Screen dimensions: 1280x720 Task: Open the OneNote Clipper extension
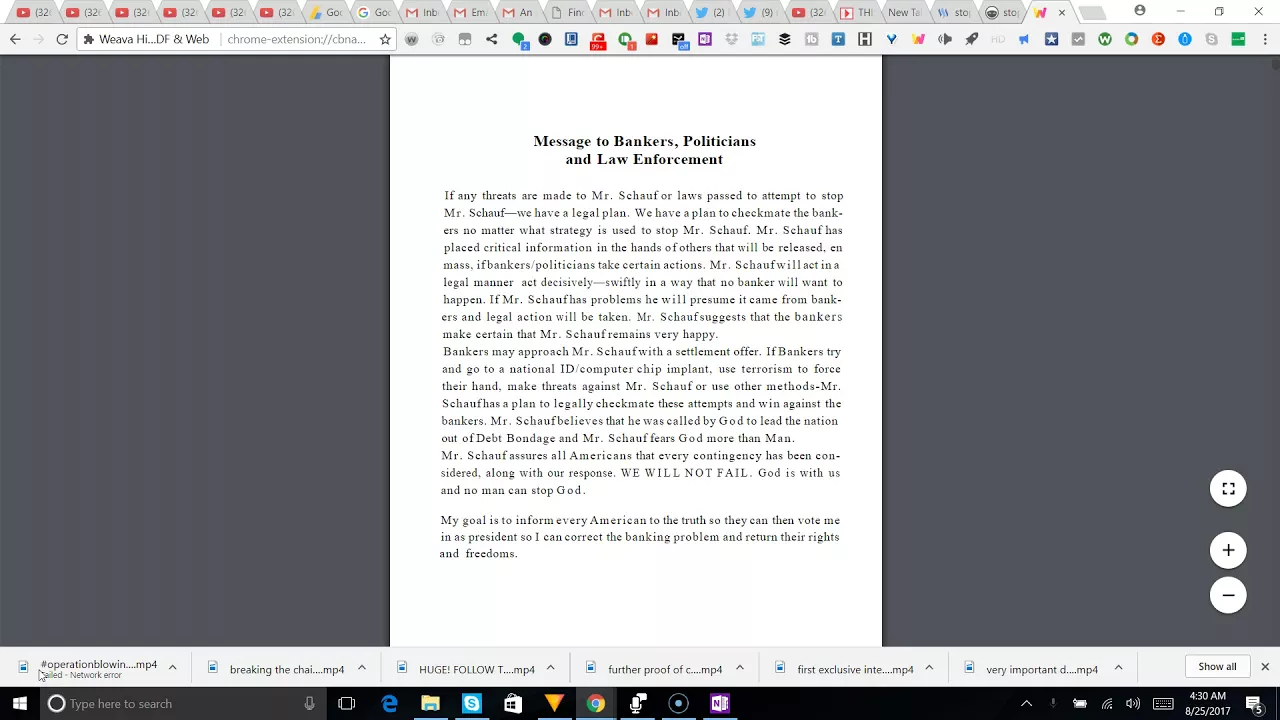705,39
